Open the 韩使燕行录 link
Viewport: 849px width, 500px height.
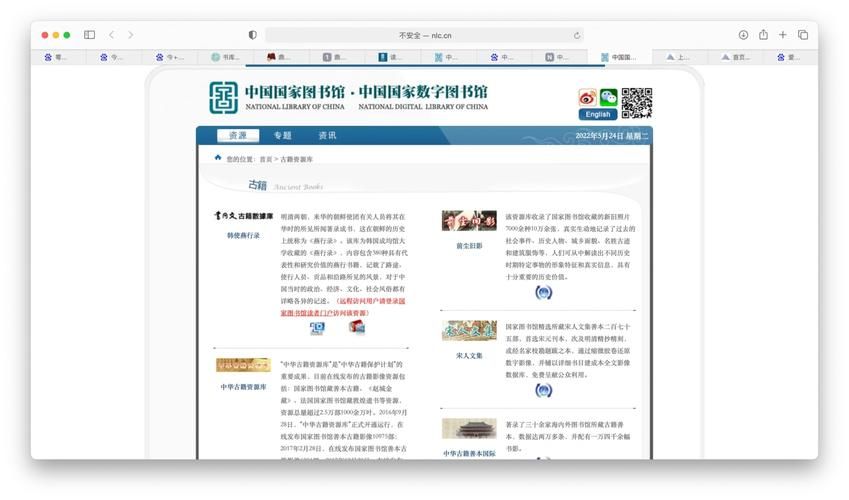pyautogui.click(x=243, y=236)
